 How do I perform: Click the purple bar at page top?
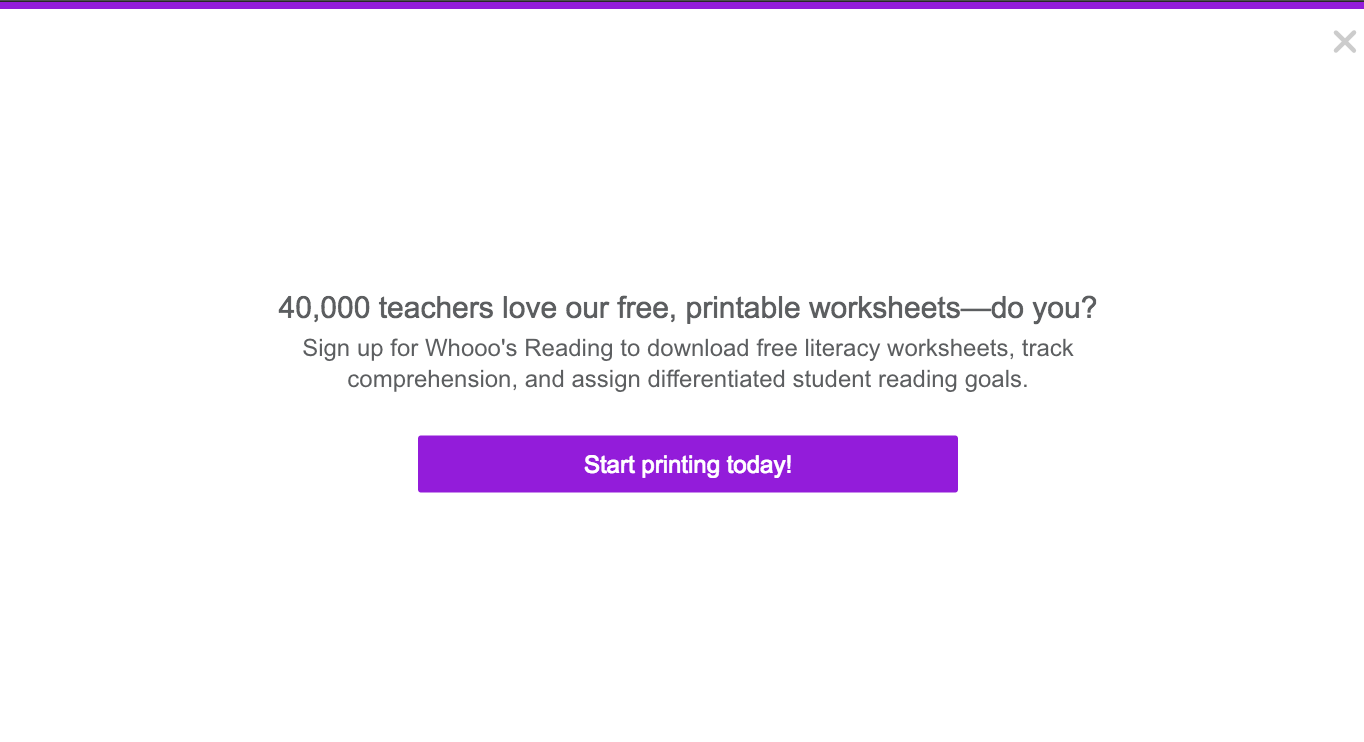[682, 4]
